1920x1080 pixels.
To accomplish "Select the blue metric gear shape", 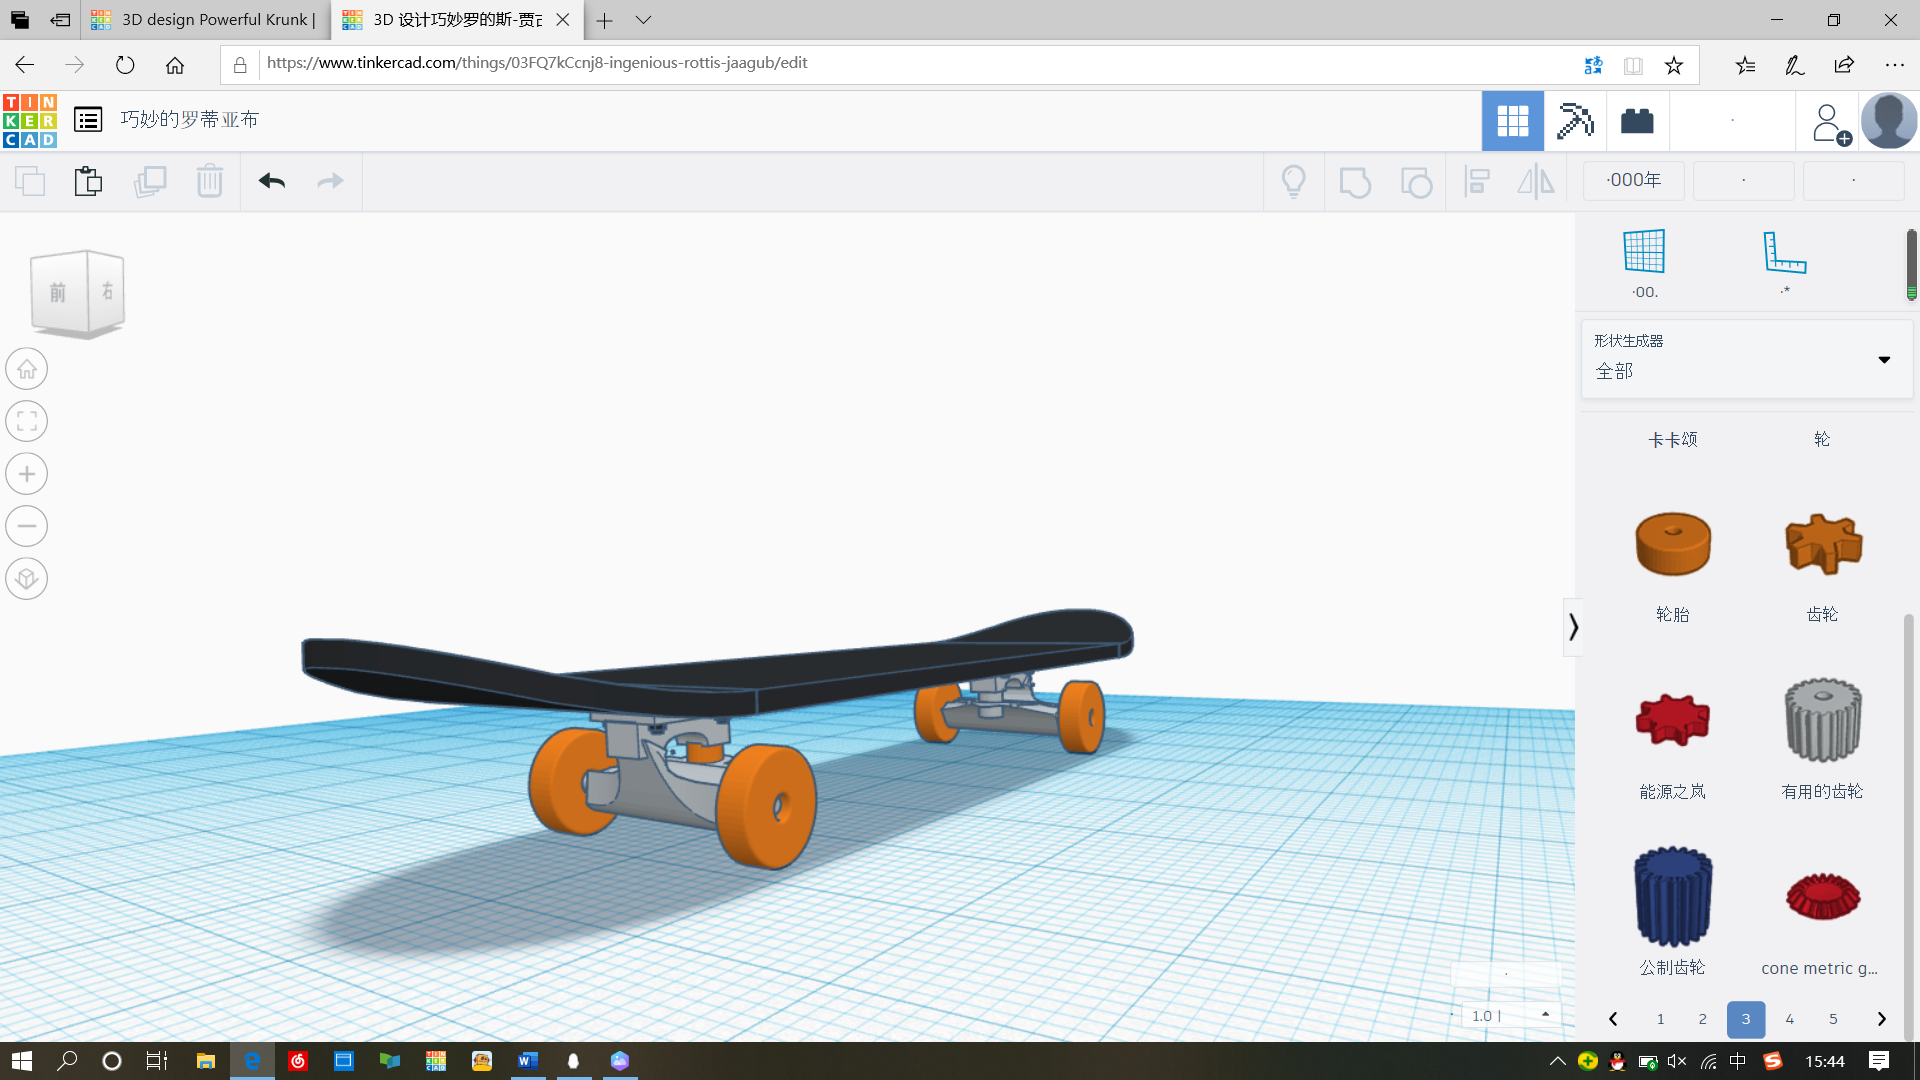I will pos(1673,896).
